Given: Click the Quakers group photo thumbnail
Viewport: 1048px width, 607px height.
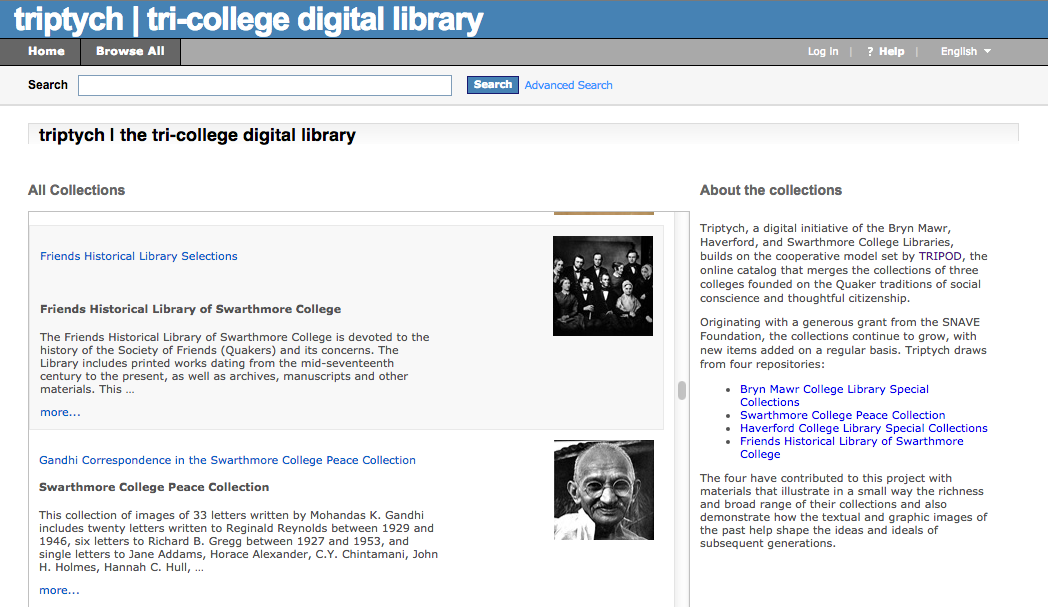Looking at the screenshot, I should click(603, 286).
